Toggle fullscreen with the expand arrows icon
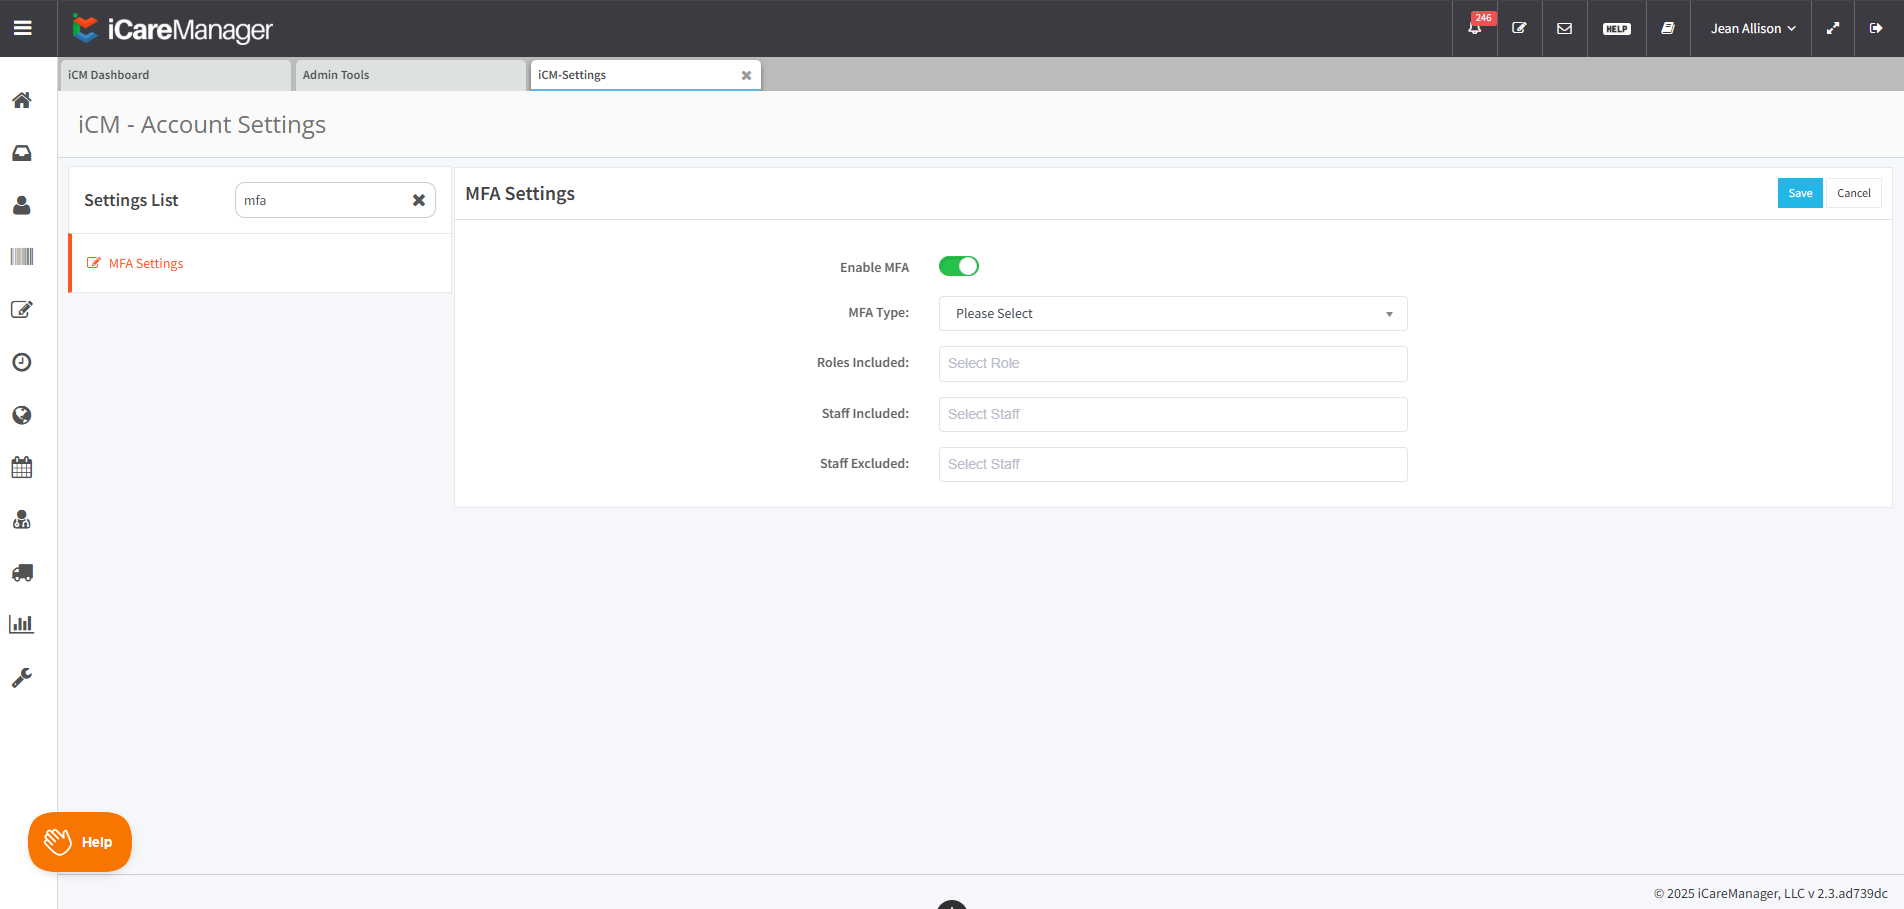1904x909 pixels. 1833,28
